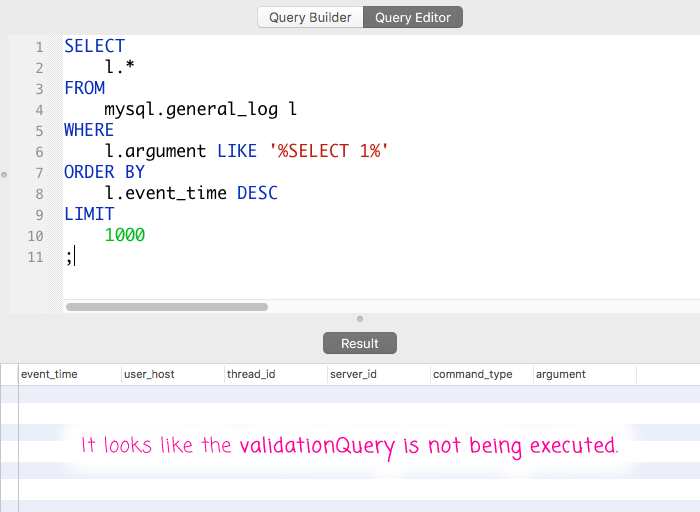700x512 pixels.
Task: Click the LIKE keyword on line 6
Action: point(237,151)
